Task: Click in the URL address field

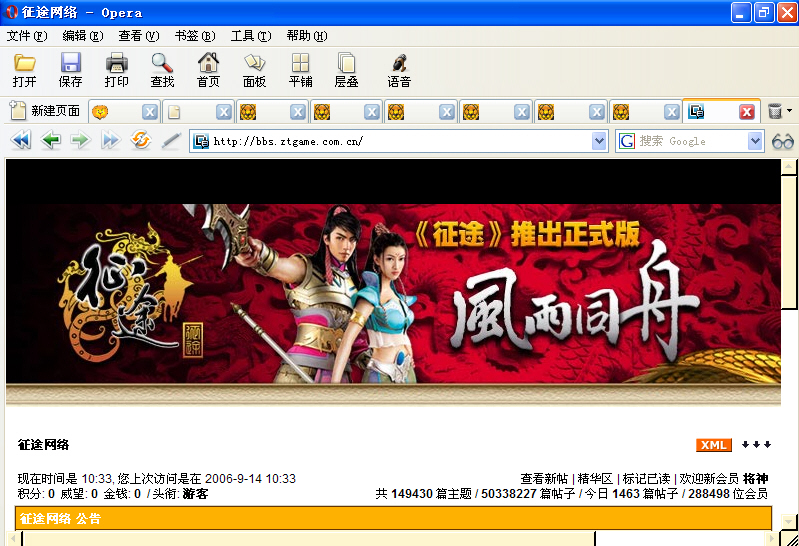Action: (x=400, y=141)
